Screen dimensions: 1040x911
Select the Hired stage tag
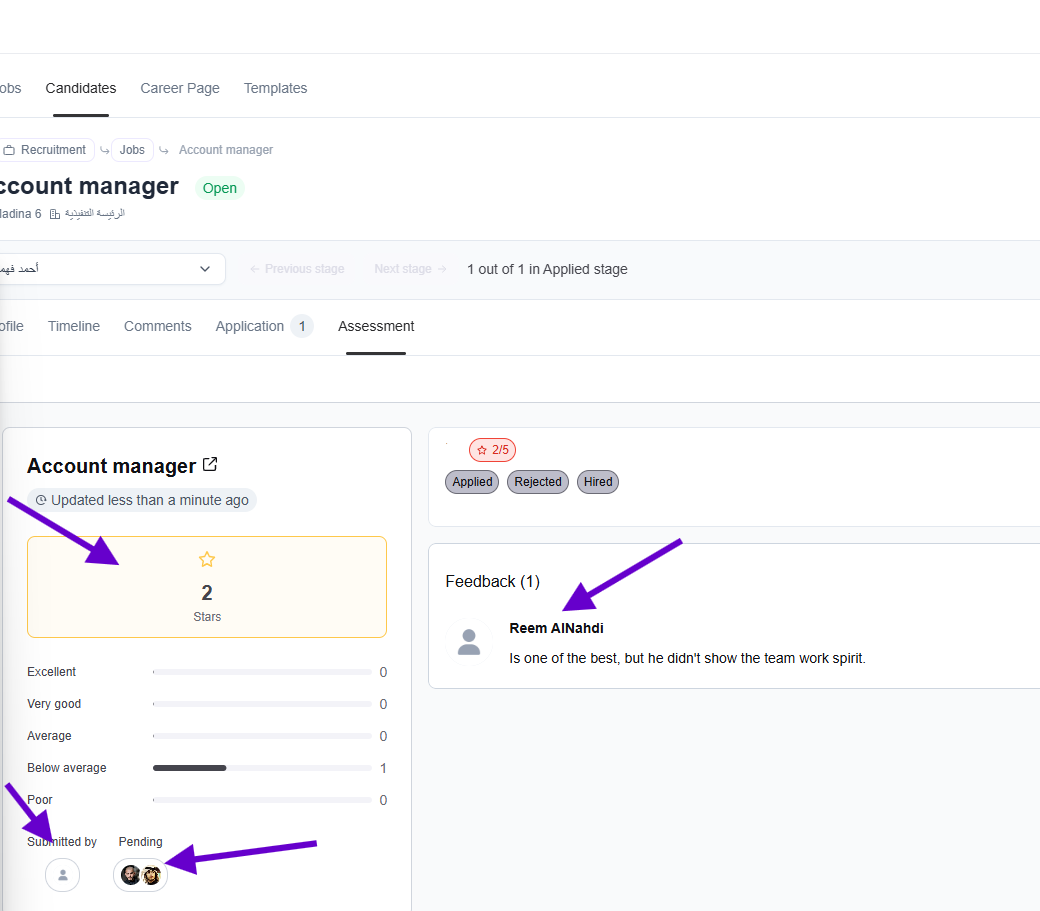[x=598, y=482]
